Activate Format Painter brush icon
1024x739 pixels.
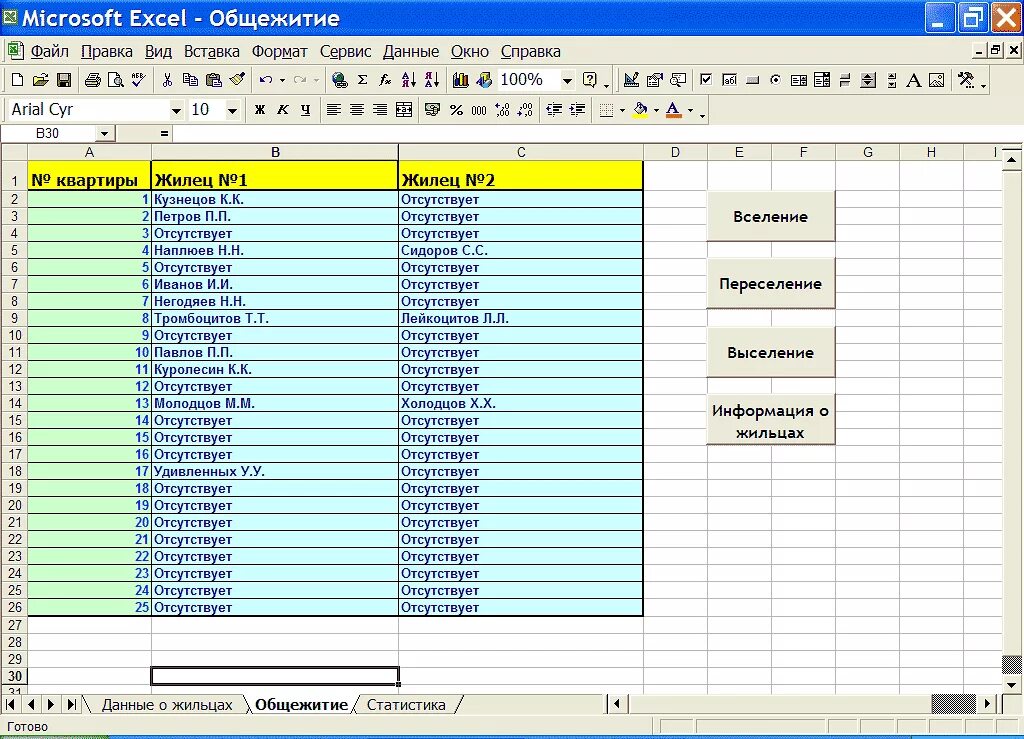point(237,80)
